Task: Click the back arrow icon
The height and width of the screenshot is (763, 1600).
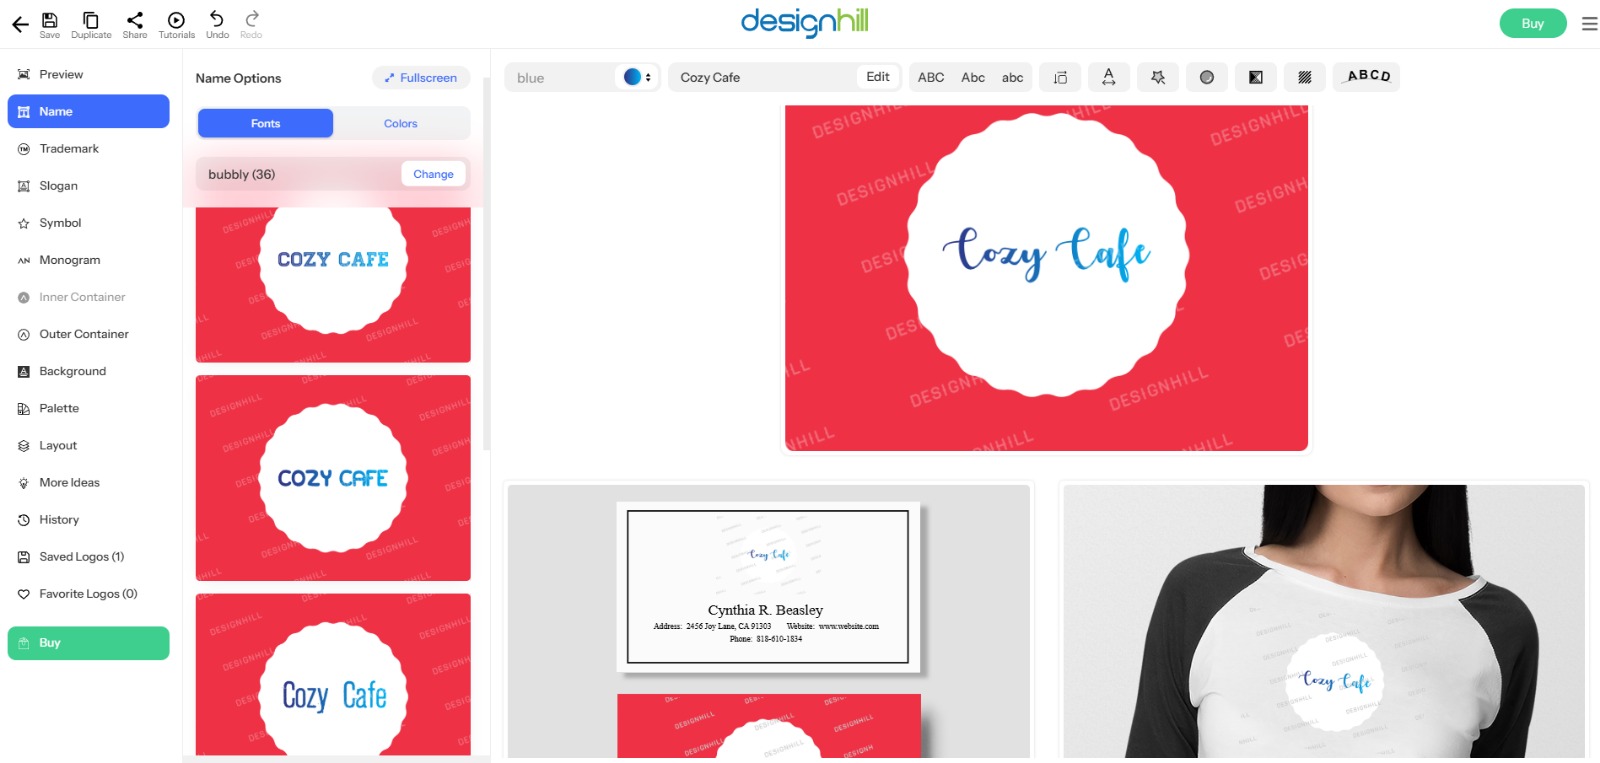Action: [20, 24]
